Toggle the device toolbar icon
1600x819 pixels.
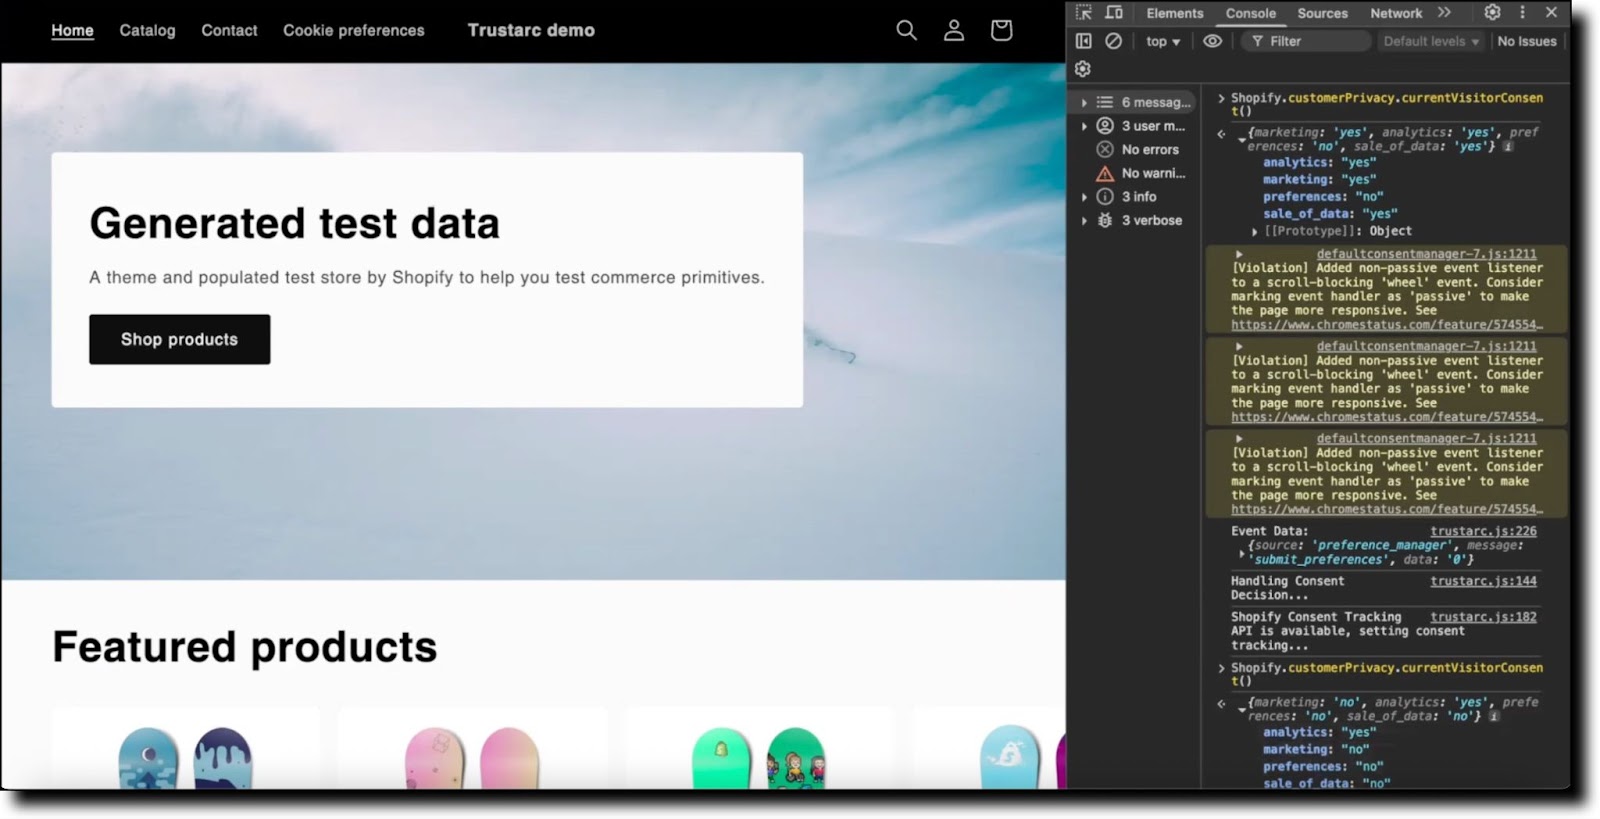tap(1114, 13)
